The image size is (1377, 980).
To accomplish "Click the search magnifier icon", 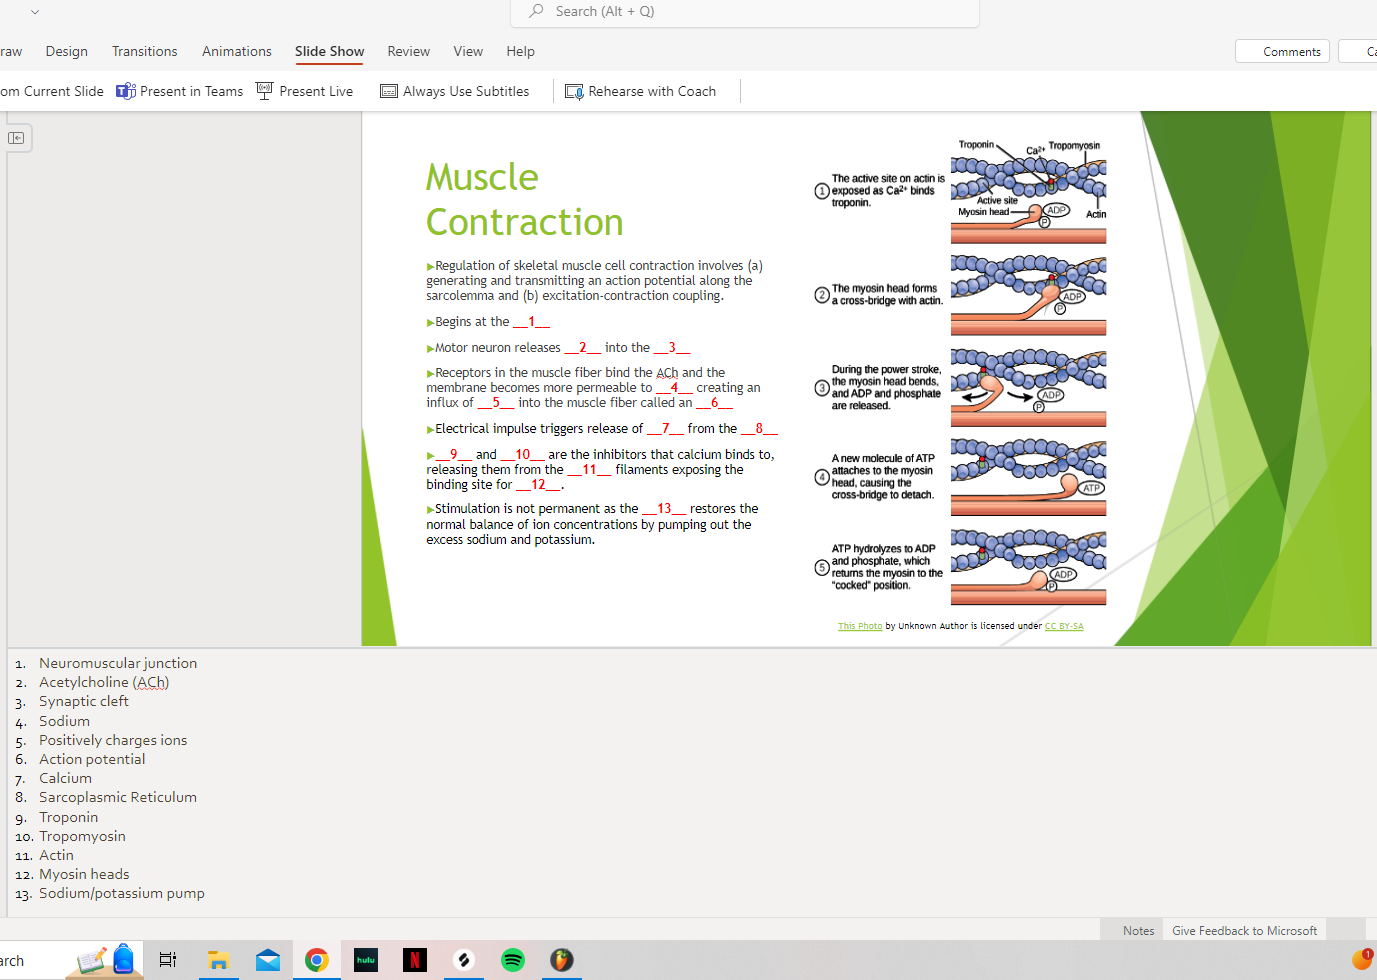I will coord(537,11).
